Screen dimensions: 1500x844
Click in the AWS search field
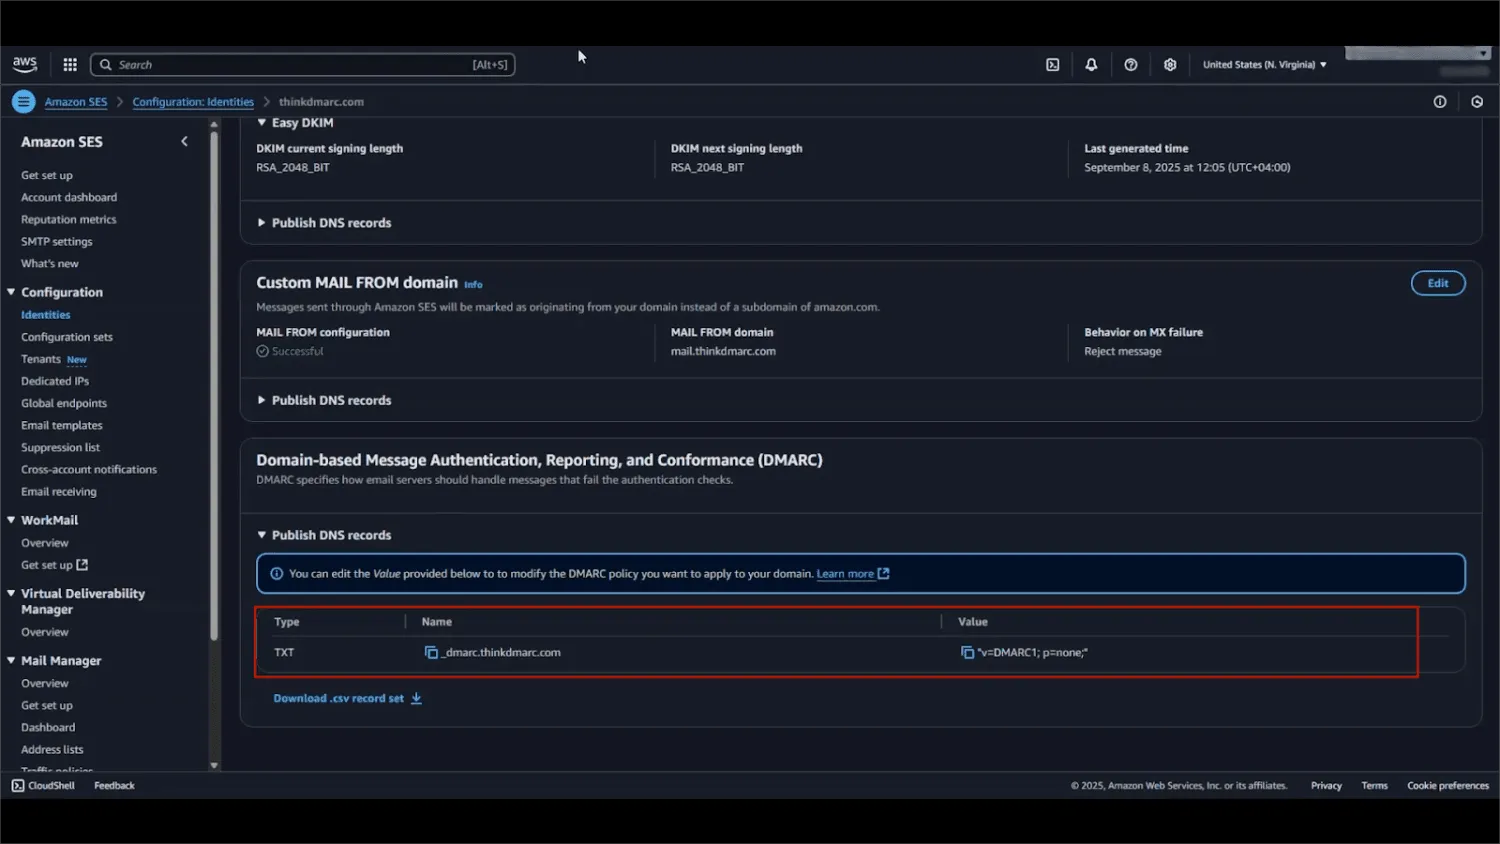coord(302,65)
